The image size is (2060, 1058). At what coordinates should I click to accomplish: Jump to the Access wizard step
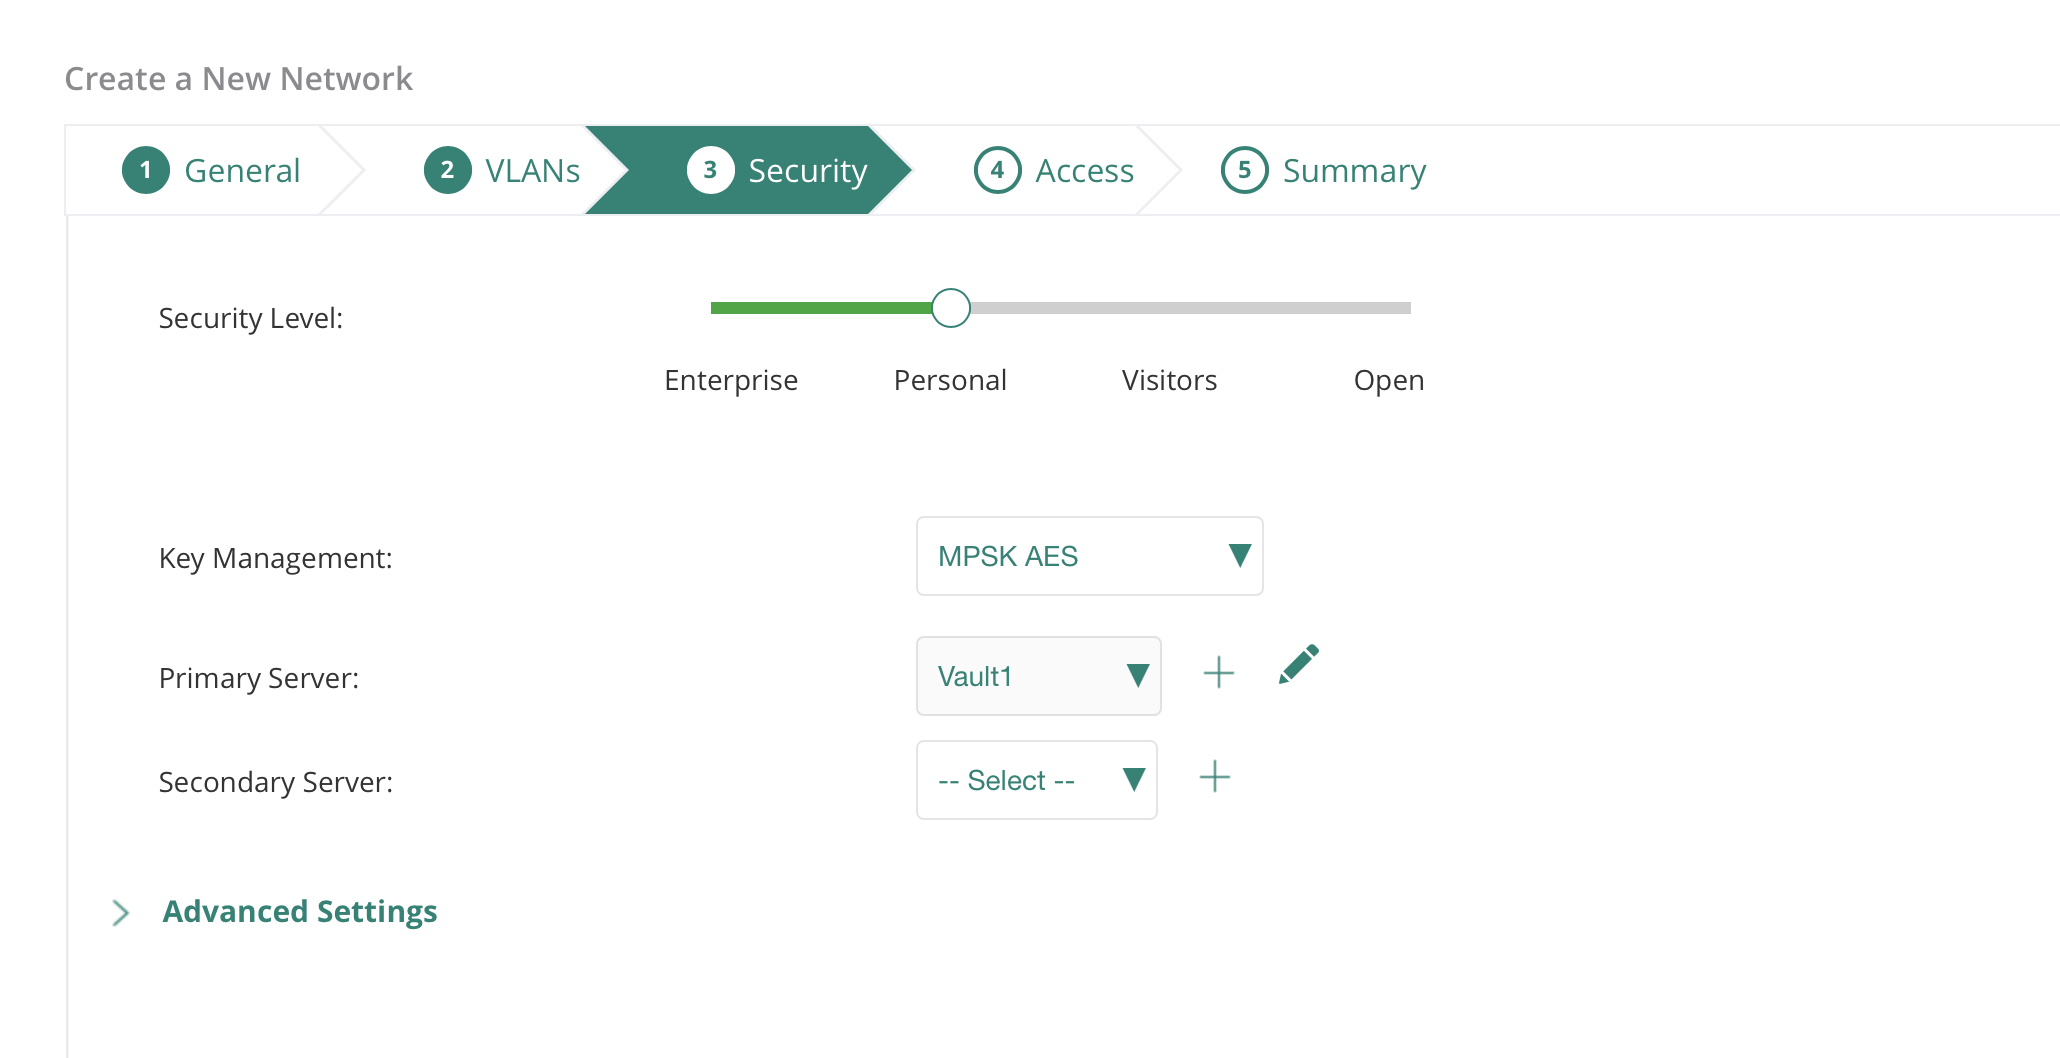[1084, 171]
